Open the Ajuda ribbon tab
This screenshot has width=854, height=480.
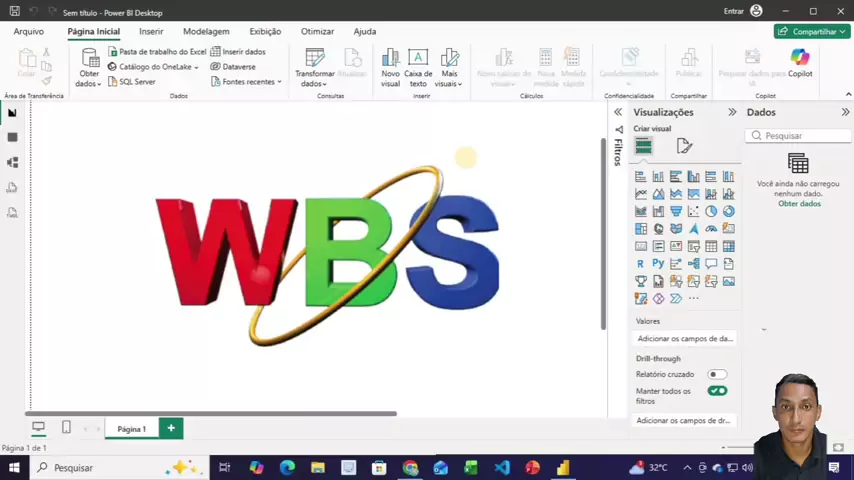pos(365,32)
